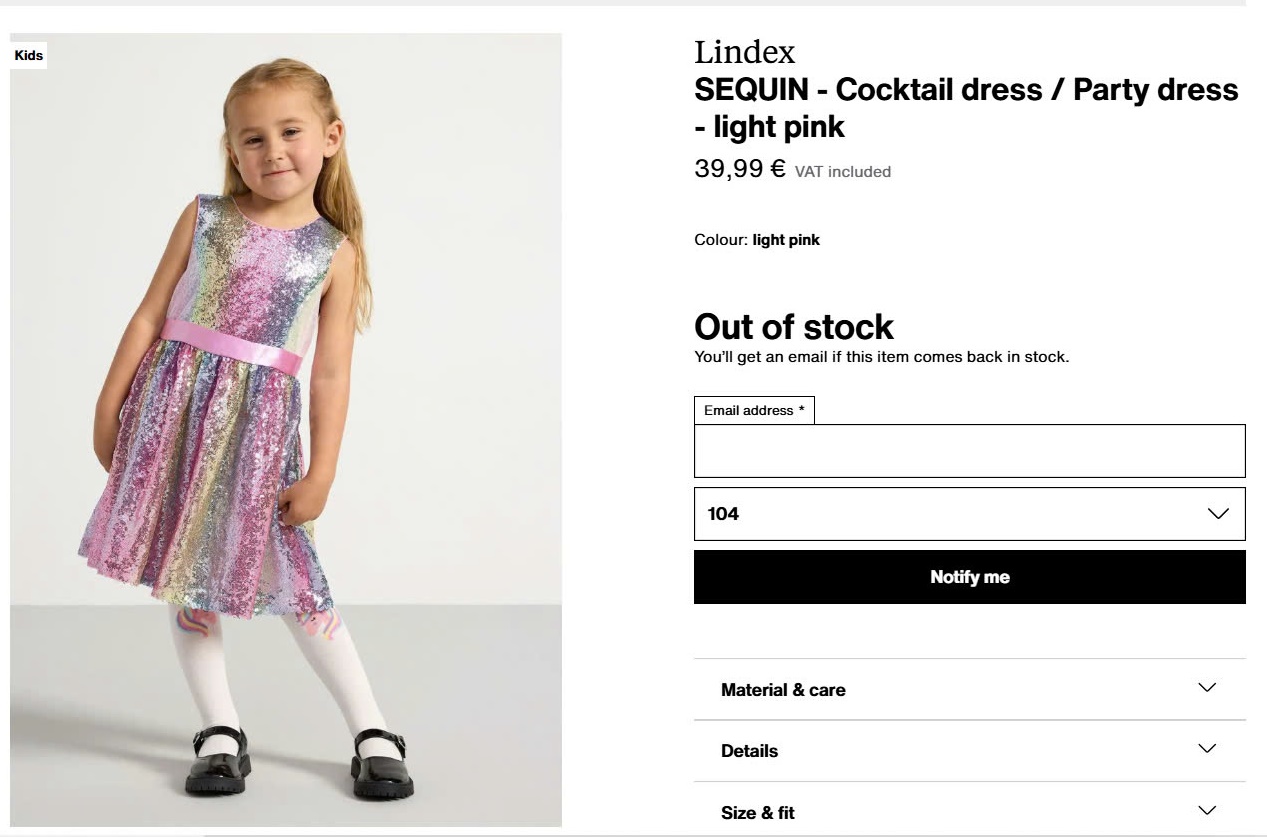Click the Out of stock heading

[794, 327]
